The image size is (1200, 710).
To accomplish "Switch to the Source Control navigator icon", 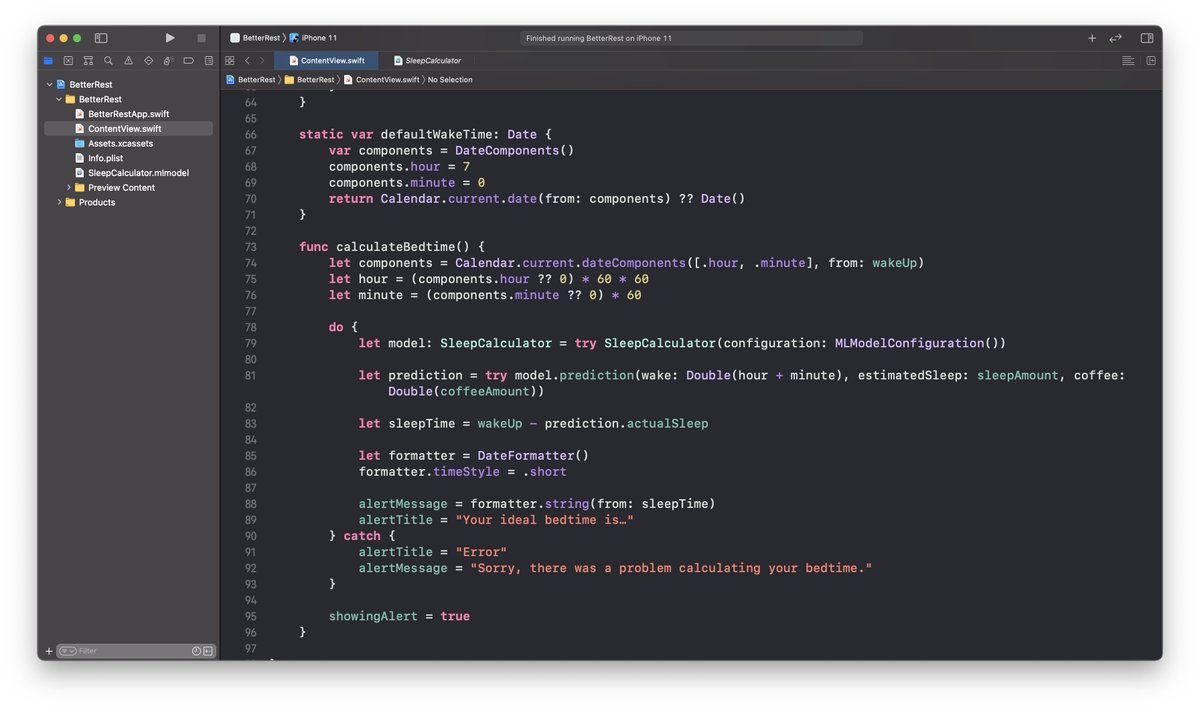I will click(x=68, y=60).
